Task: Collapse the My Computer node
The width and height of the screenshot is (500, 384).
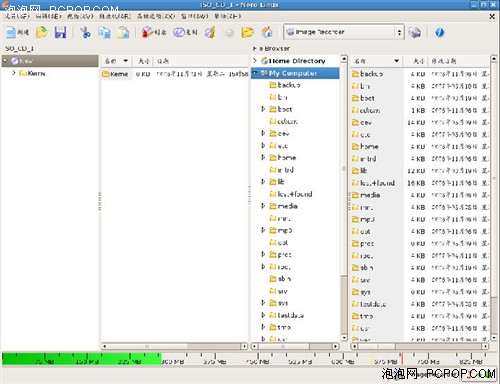Action: pyautogui.click(x=255, y=73)
